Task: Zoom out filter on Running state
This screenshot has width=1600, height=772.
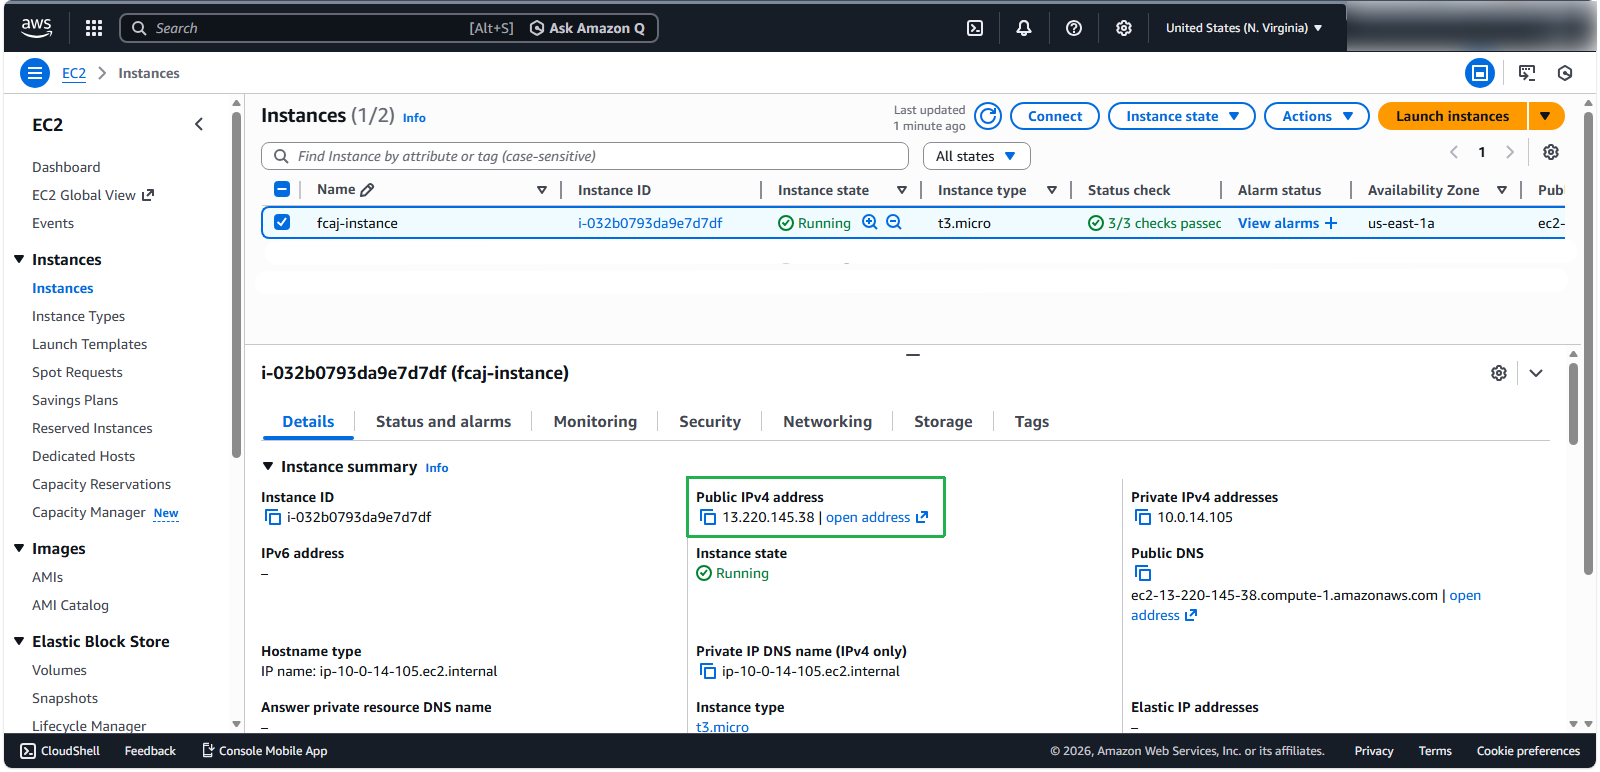Action: [894, 222]
